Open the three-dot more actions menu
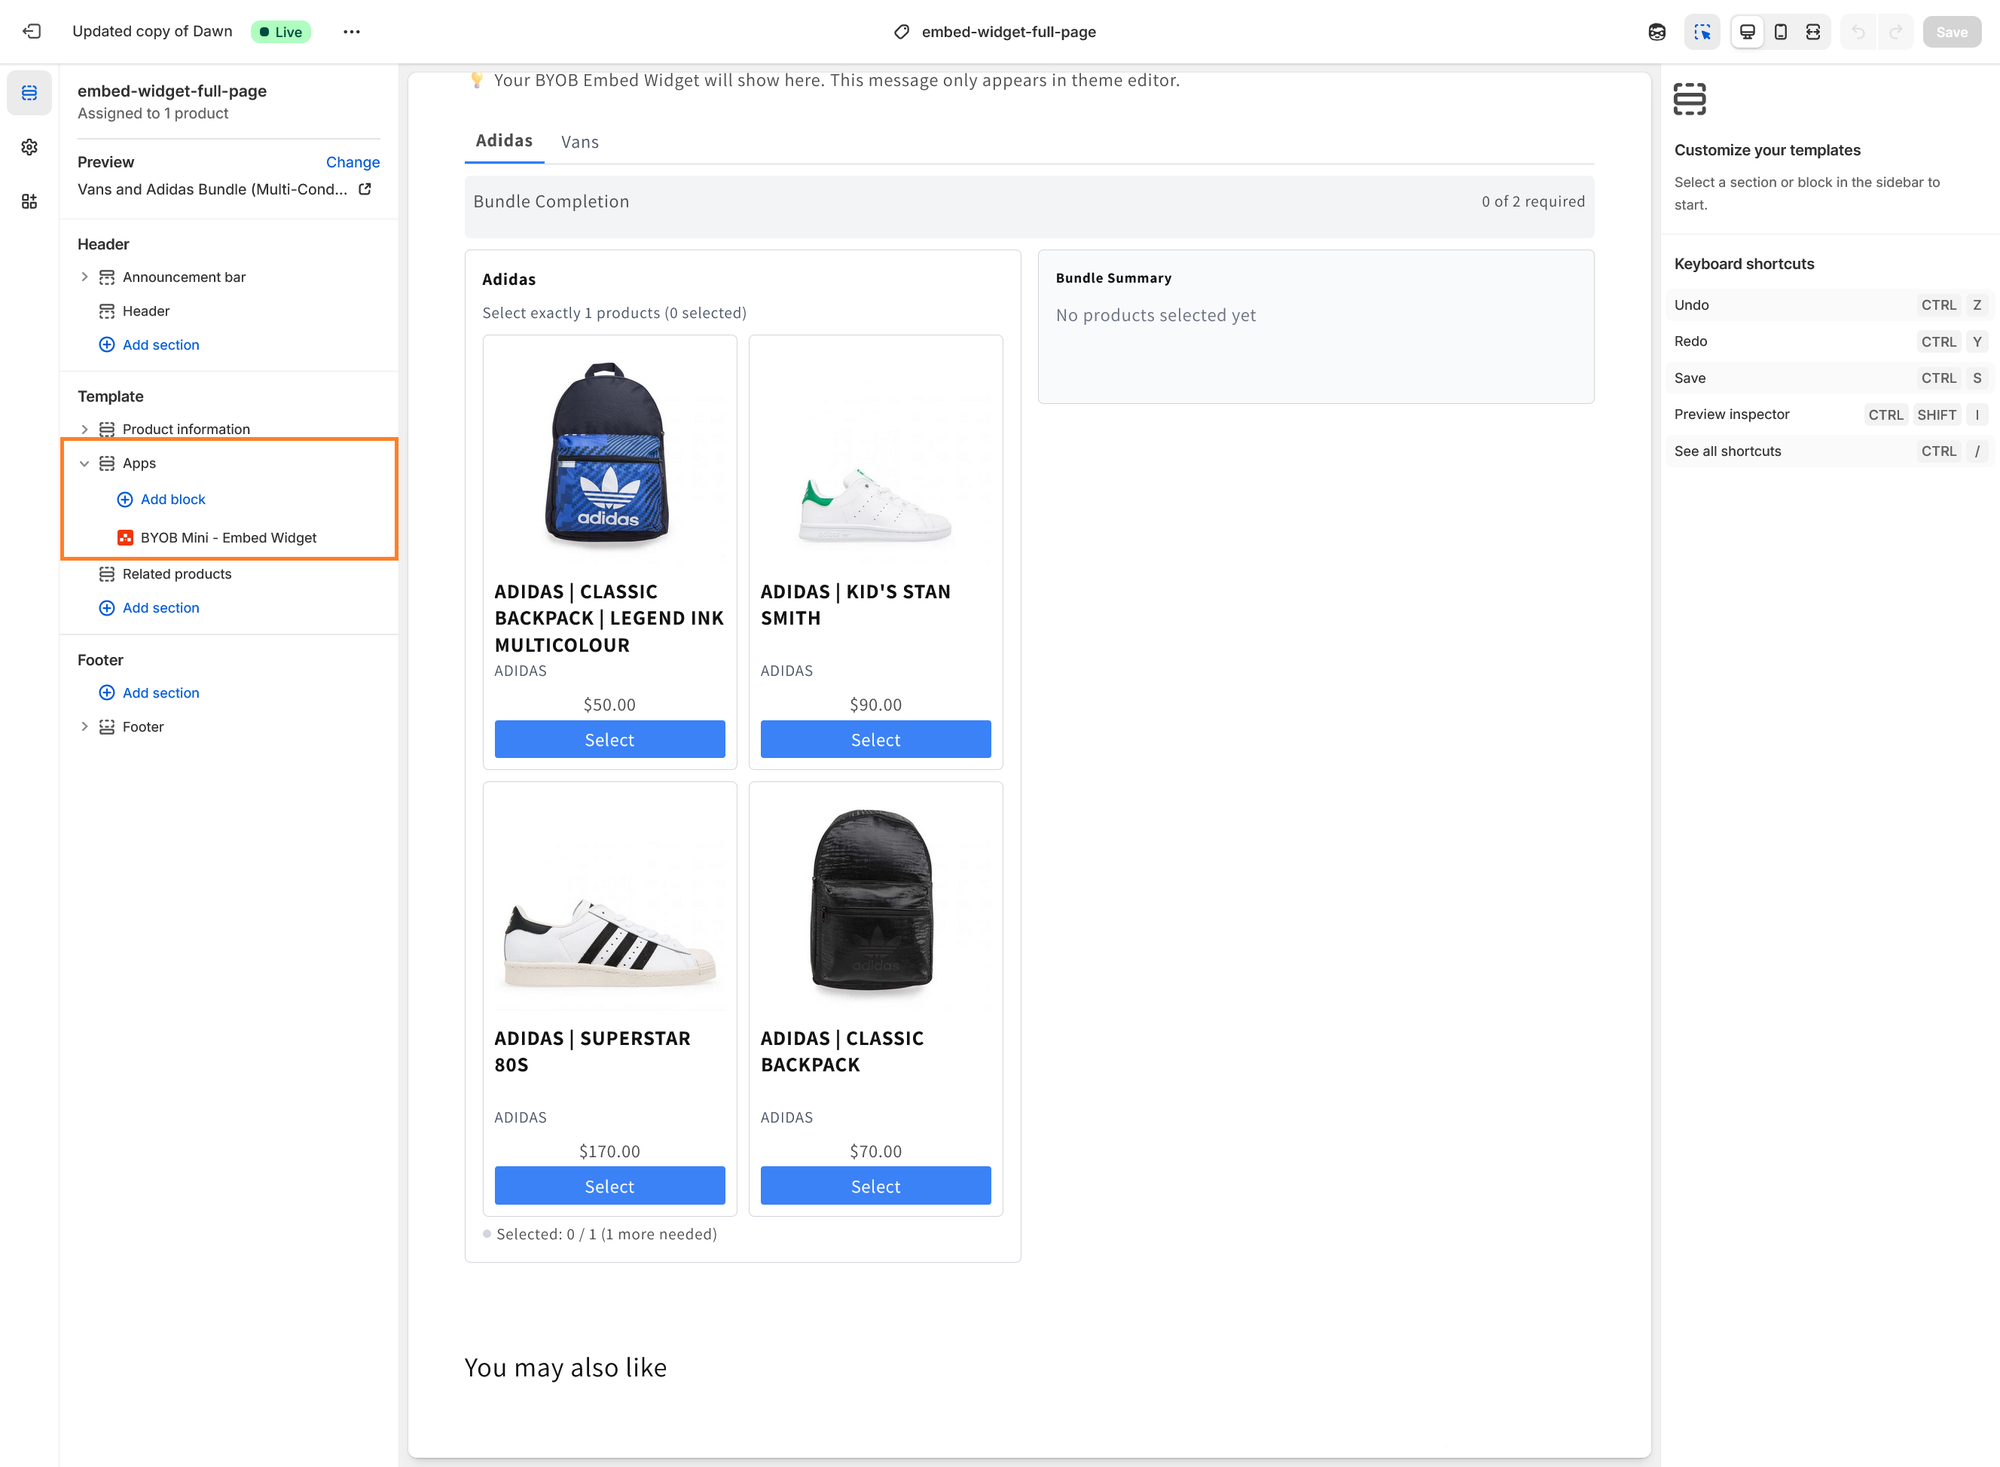The width and height of the screenshot is (2000, 1467). (351, 31)
